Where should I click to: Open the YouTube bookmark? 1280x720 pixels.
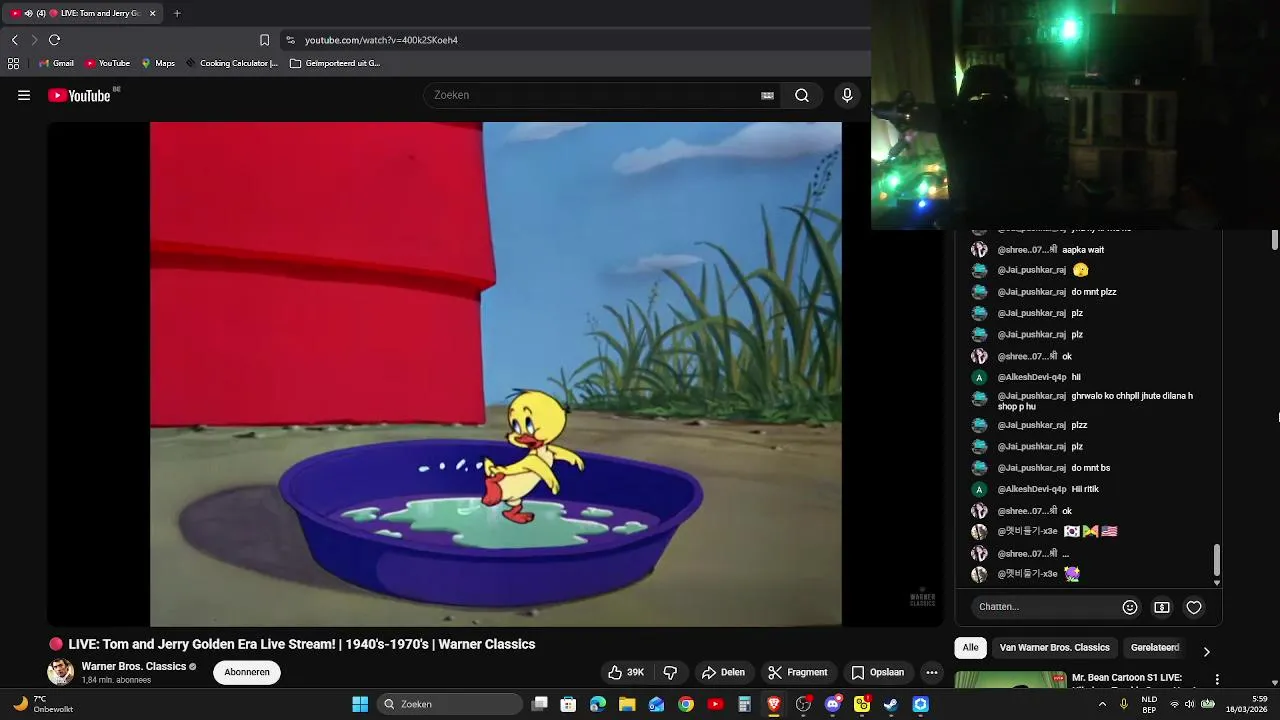tap(108, 63)
